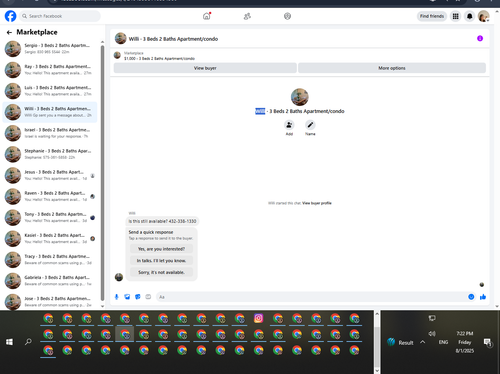This screenshot has width=500, height=374.
Task: Send quick reply "Yes, are you interested?"
Action: [161, 249]
